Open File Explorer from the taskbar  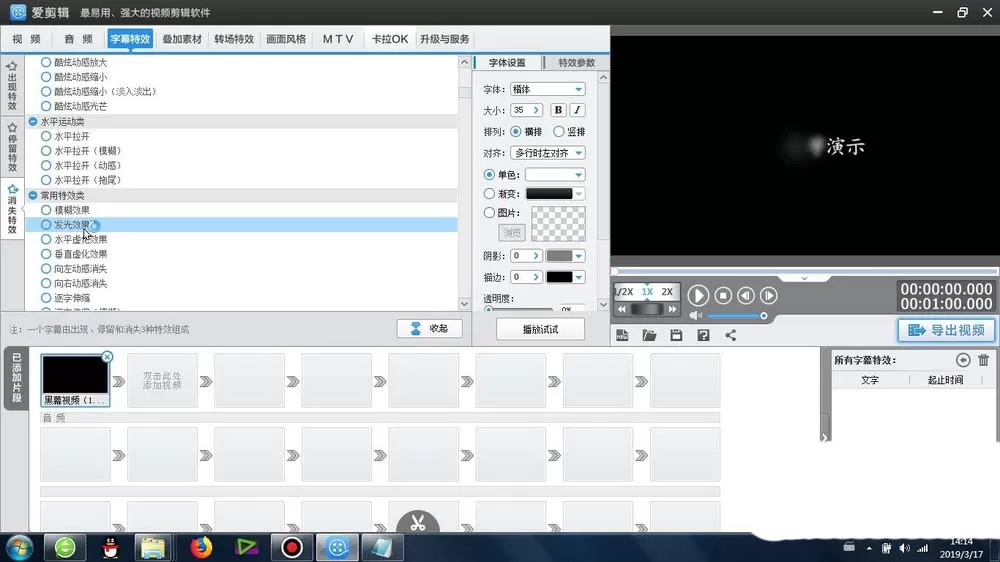153,547
